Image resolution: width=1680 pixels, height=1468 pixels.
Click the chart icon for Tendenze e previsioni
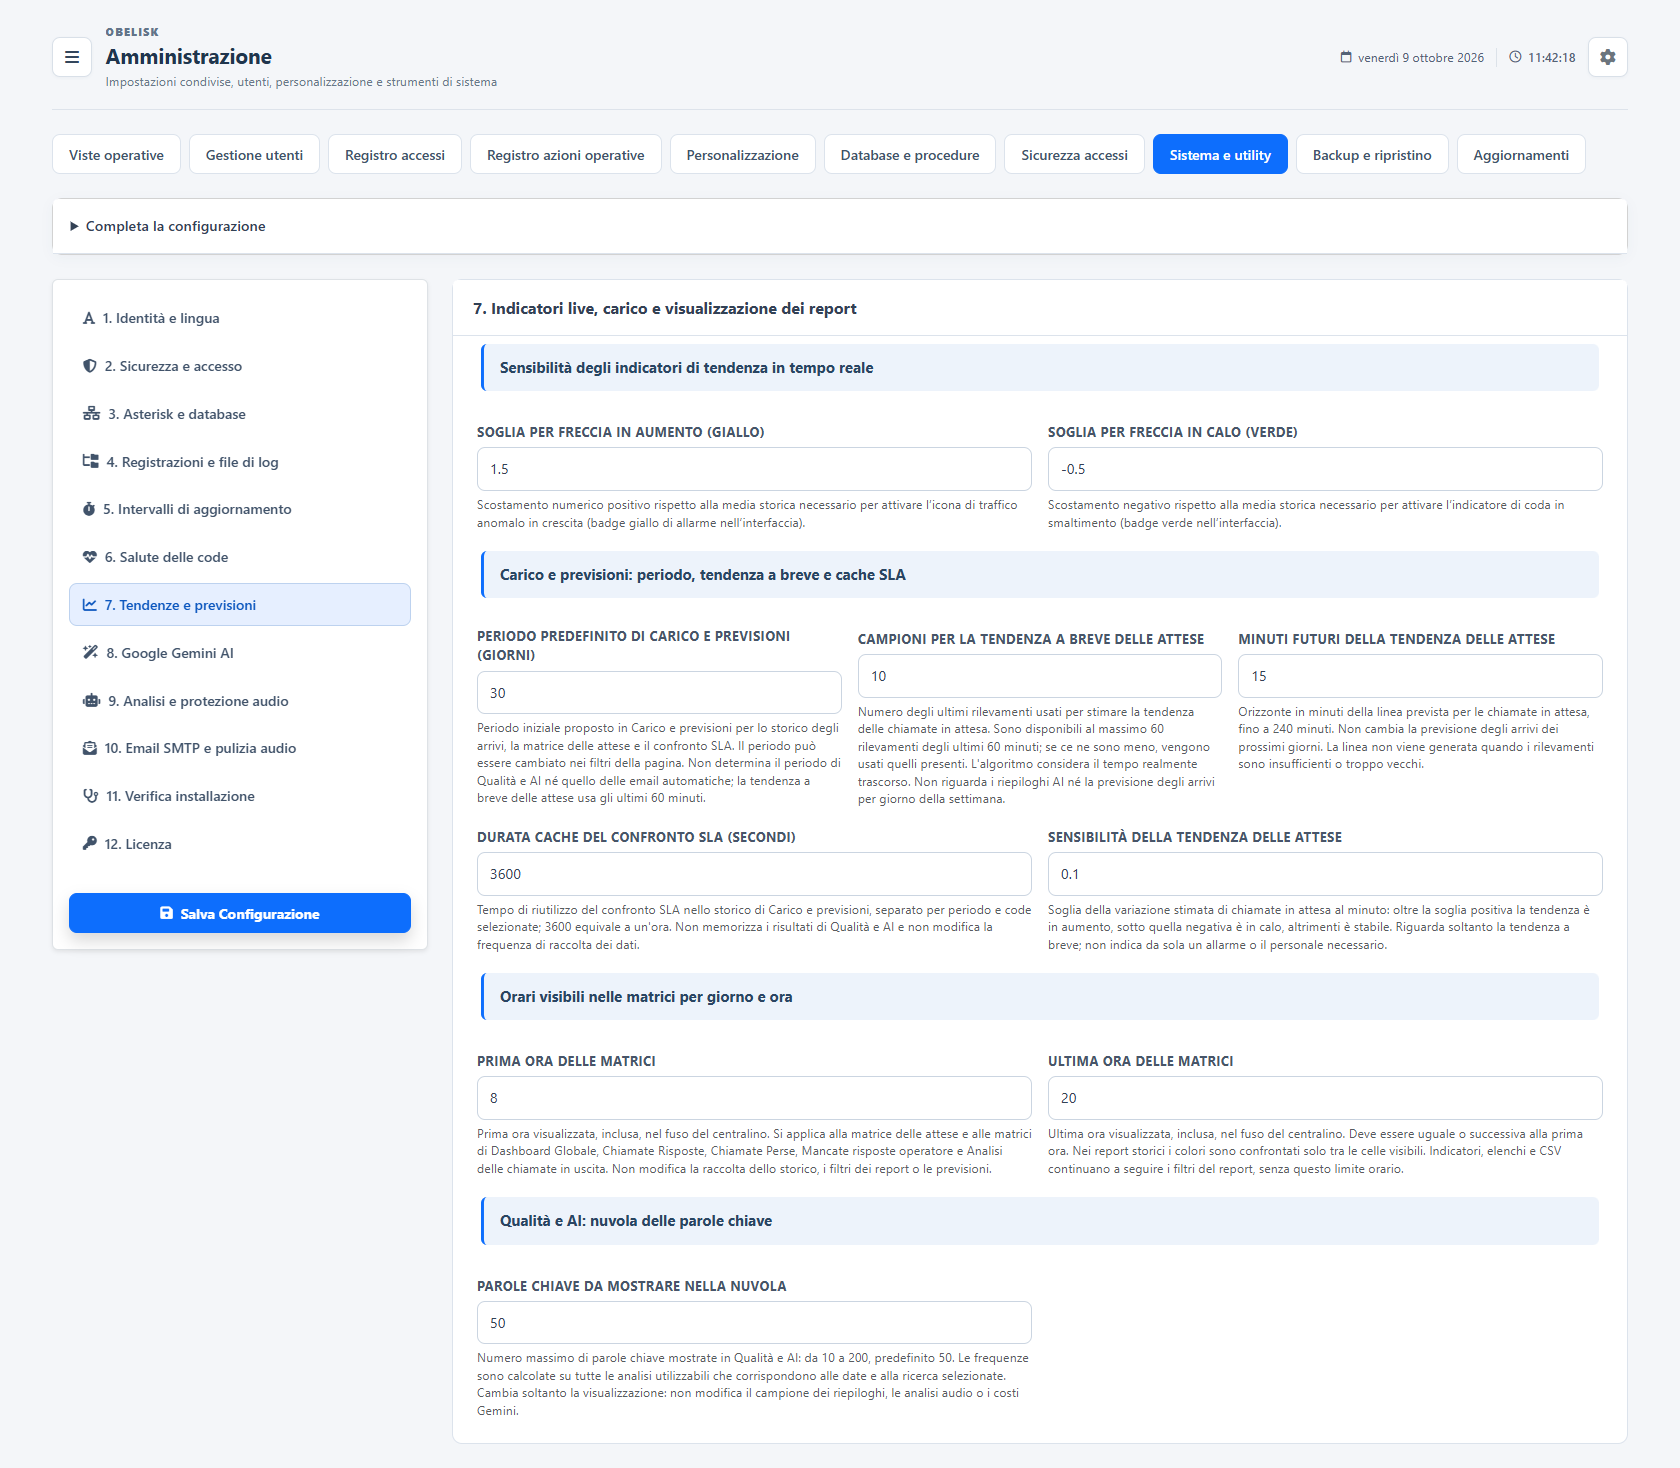pyautogui.click(x=90, y=605)
